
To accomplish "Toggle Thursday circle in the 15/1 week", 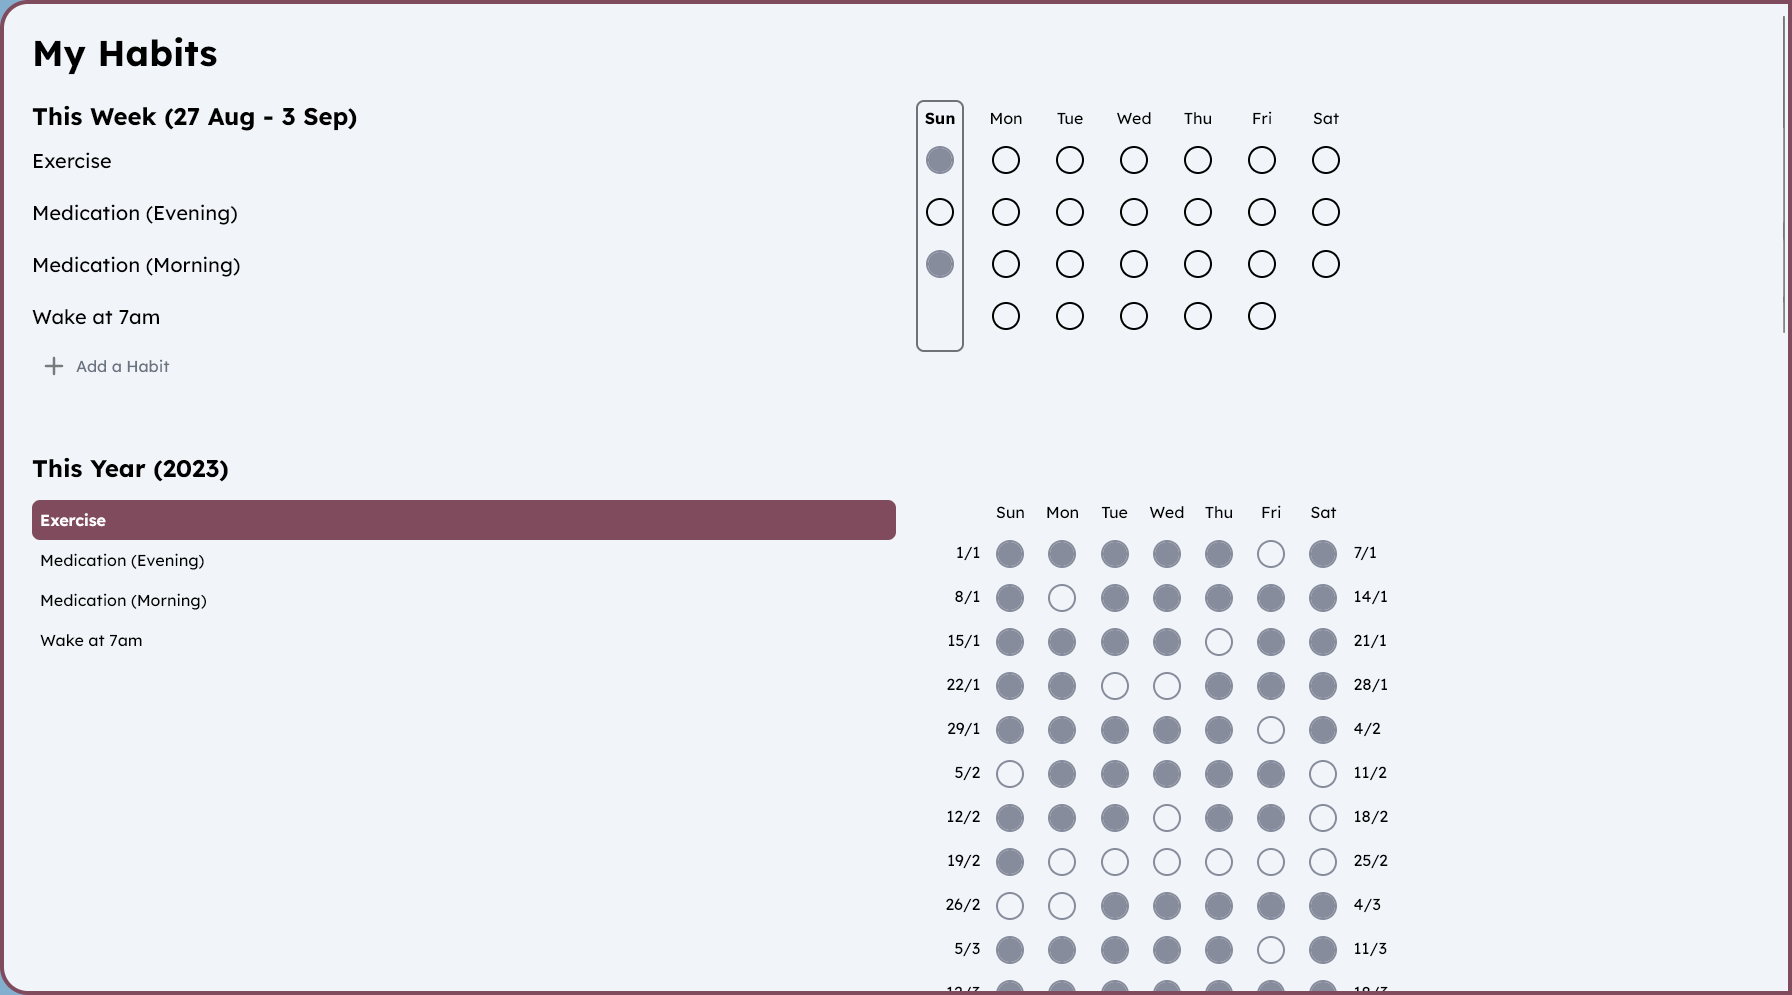I will 1219,642.
